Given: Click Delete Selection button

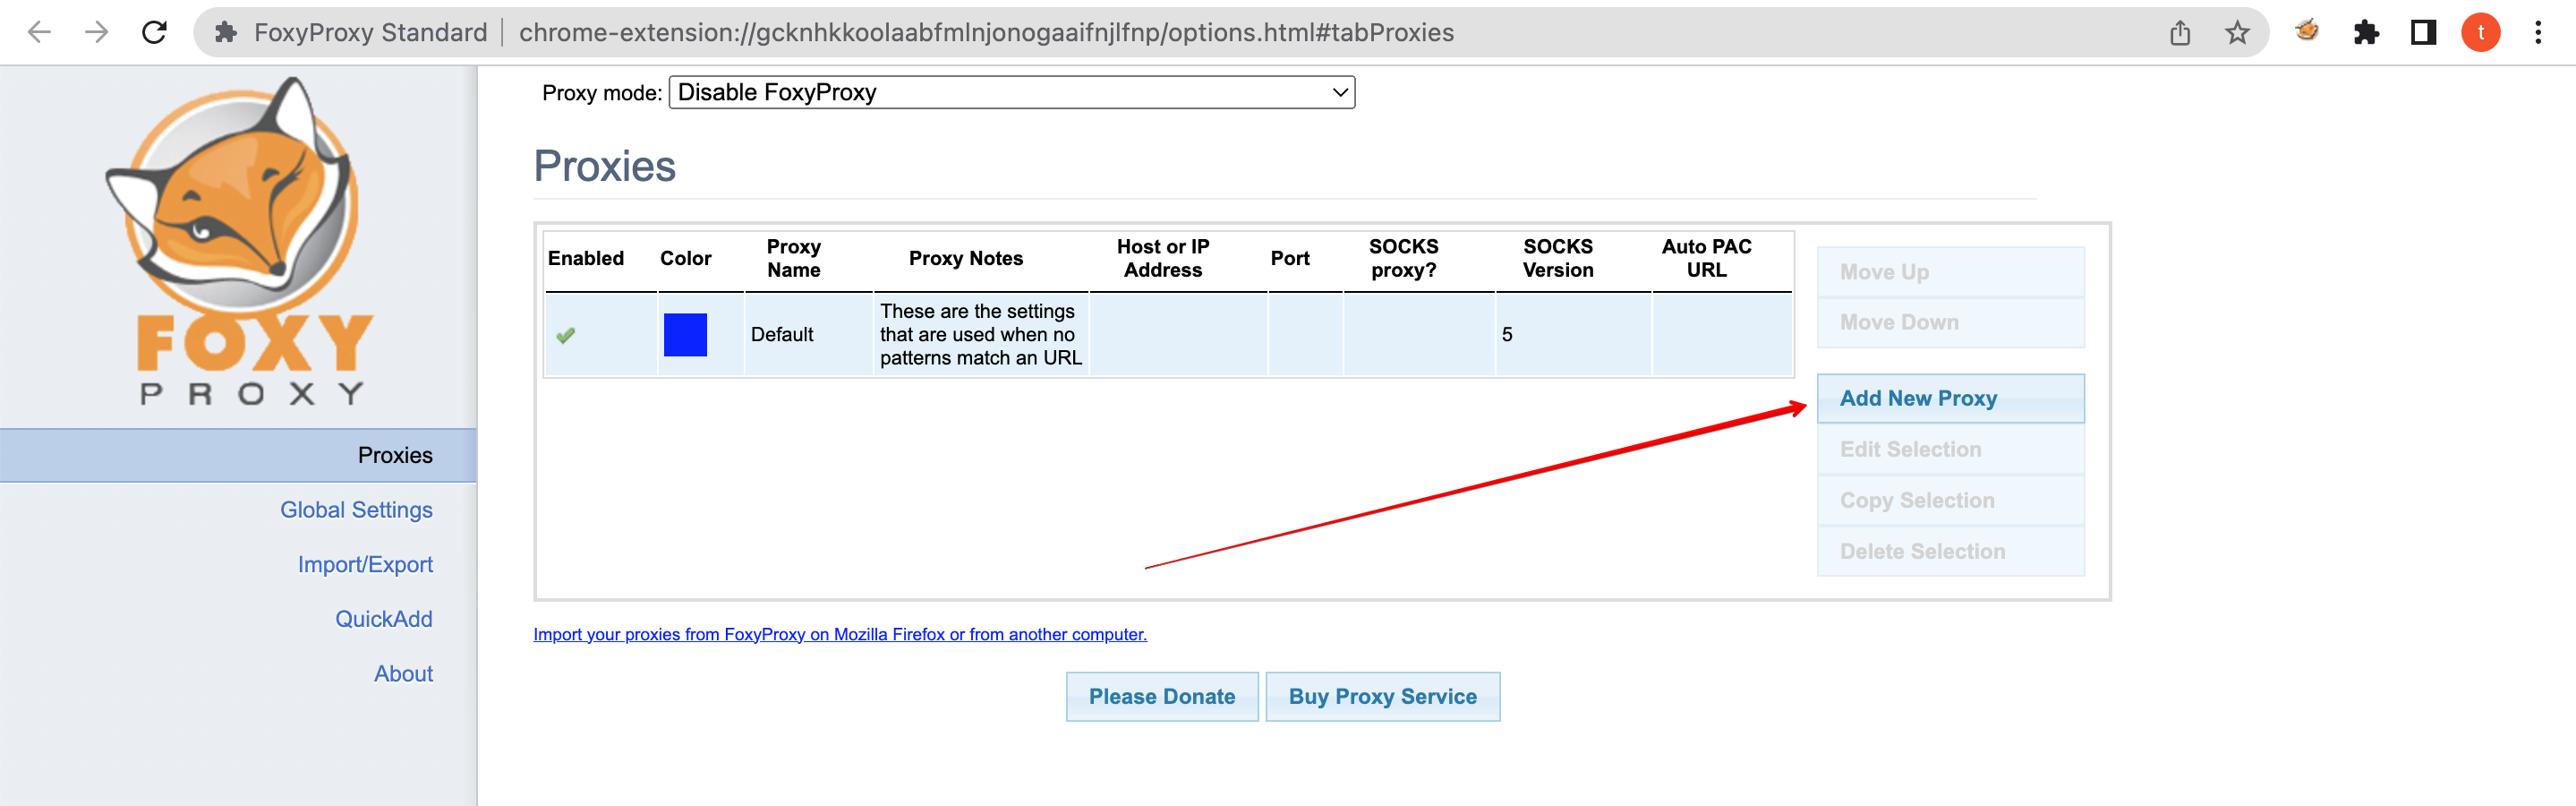Looking at the screenshot, I should 1950,551.
